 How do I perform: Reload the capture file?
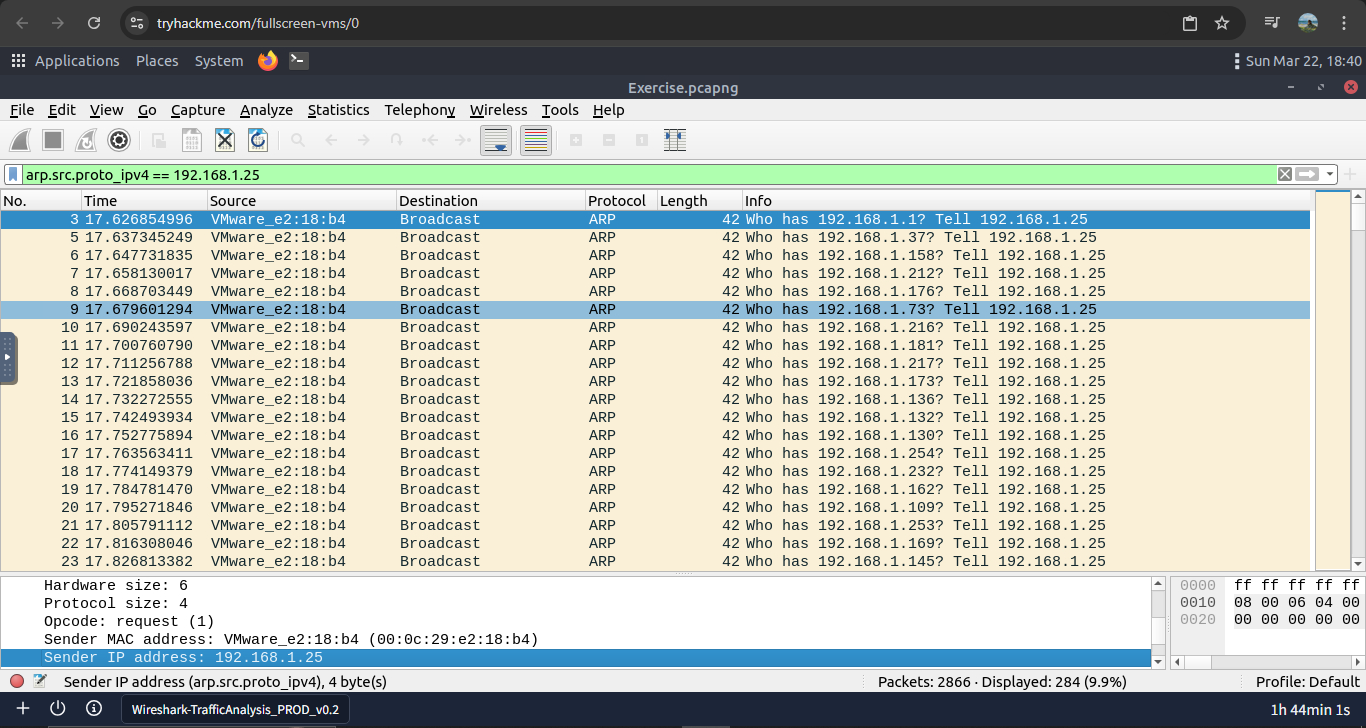click(x=258, y=141)
